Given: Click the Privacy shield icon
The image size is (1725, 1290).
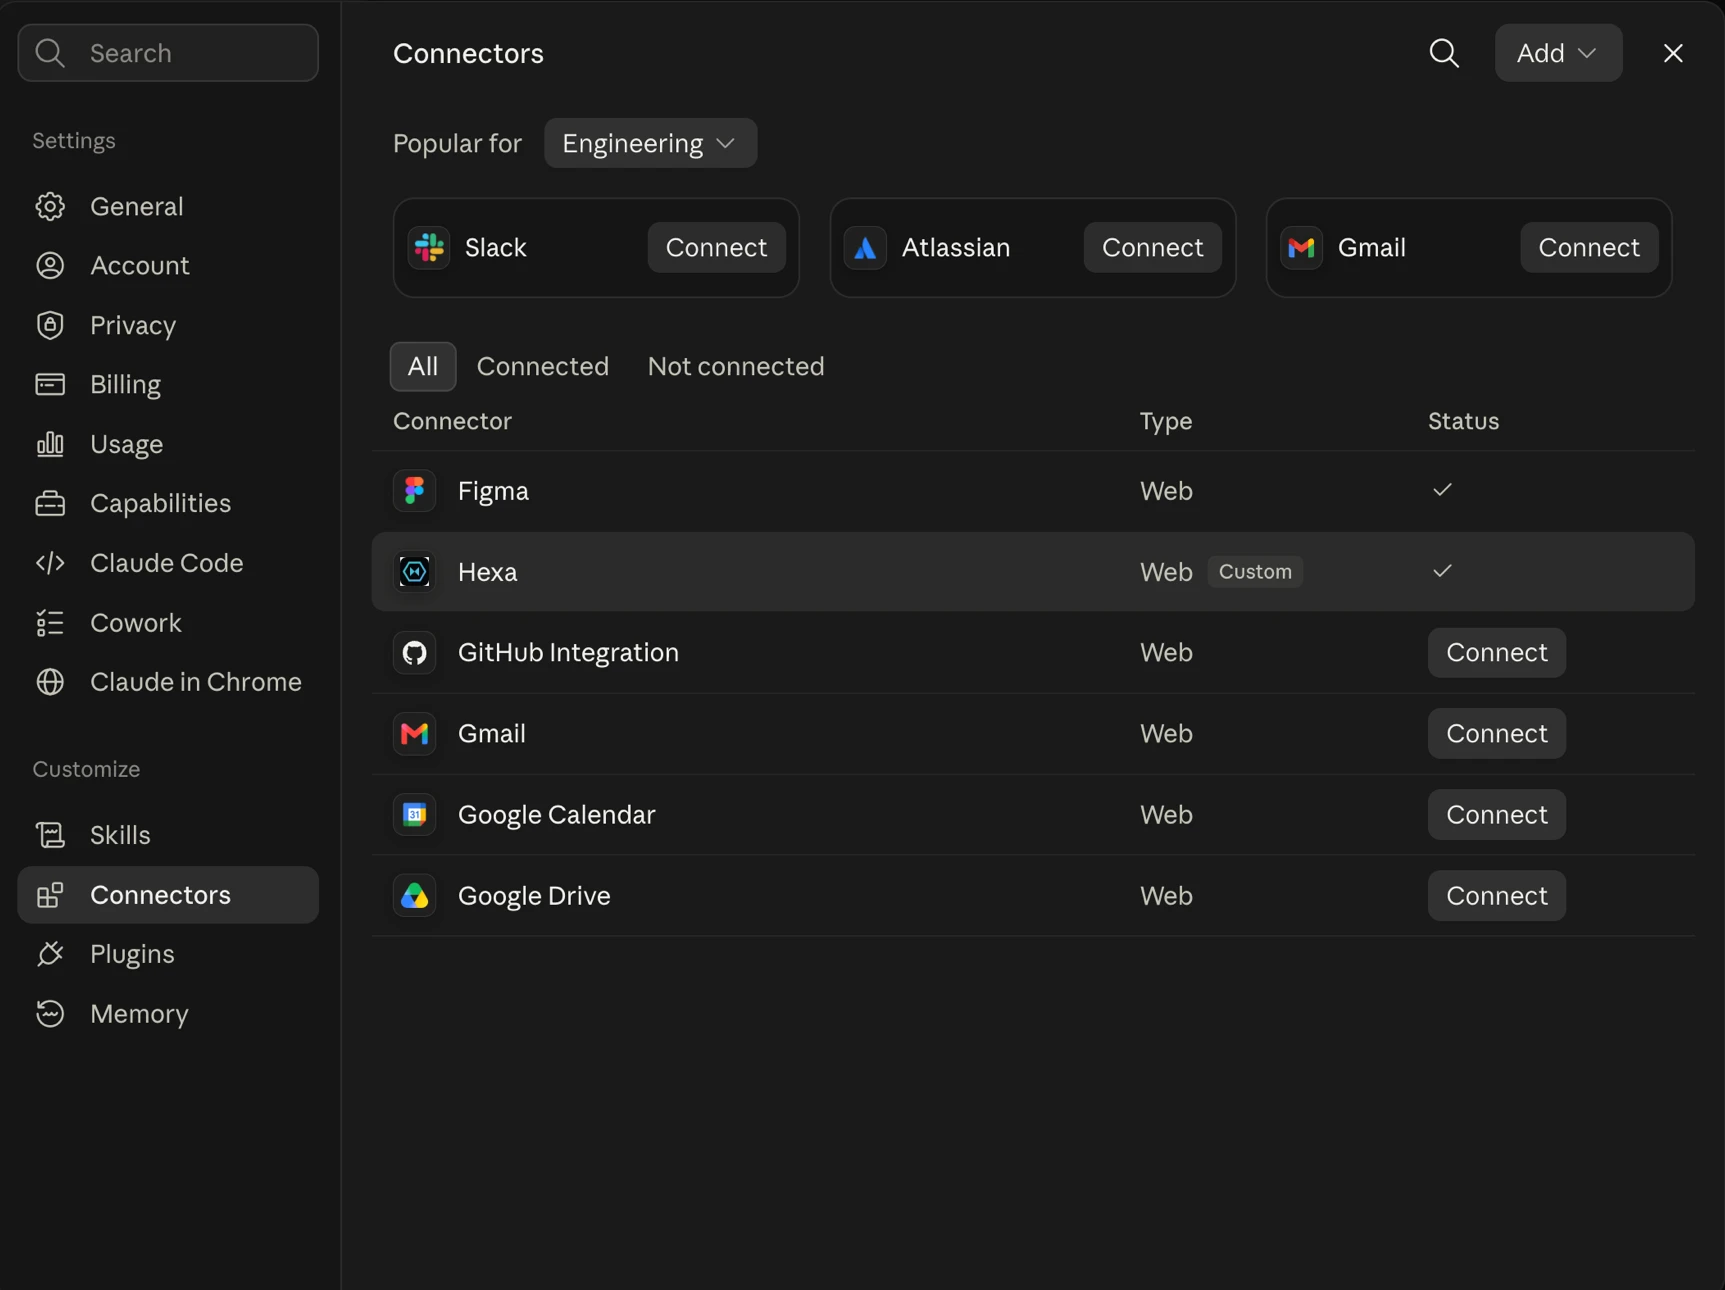Looking at the screenshot, I should point(50,325).
